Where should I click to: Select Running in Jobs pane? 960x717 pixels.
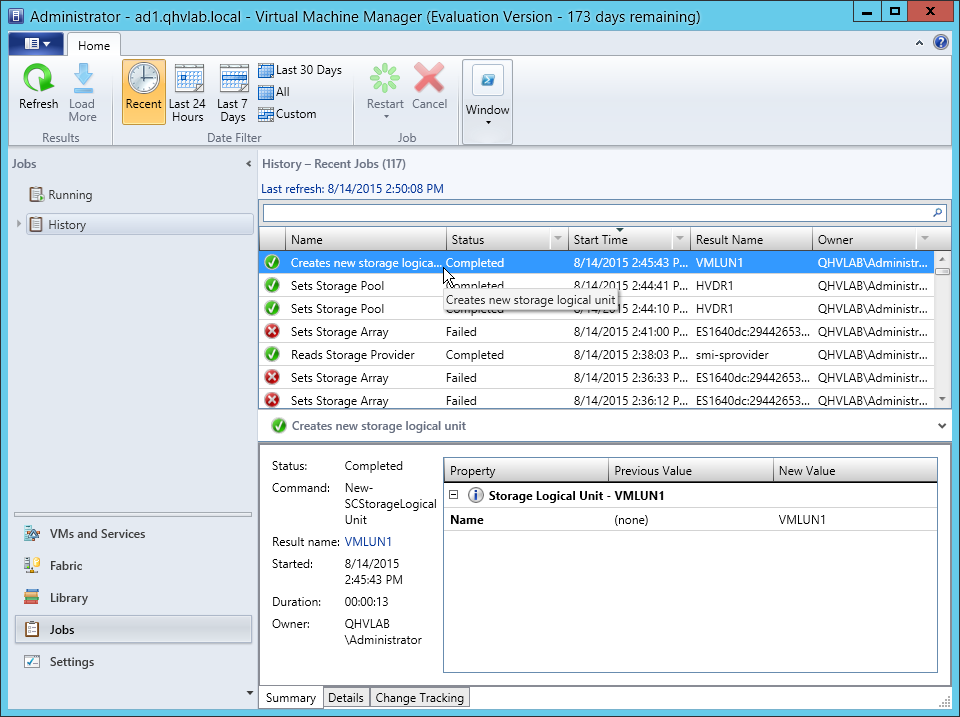click(69, 195)
